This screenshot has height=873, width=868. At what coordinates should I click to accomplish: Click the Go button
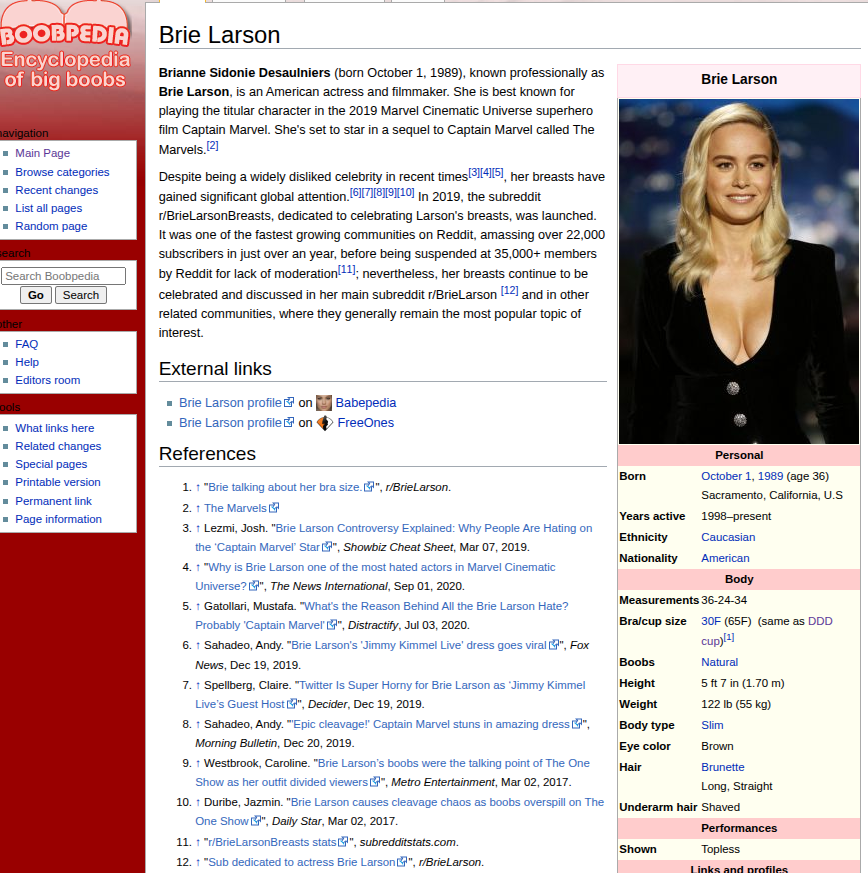tap(36, 295)
